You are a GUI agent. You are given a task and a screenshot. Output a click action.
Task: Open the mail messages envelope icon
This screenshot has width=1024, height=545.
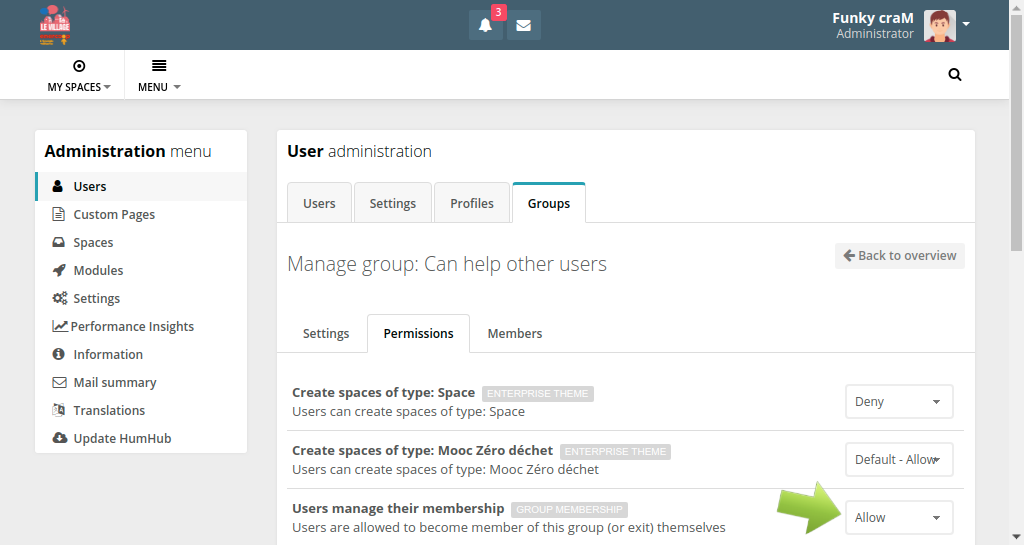pos(523,26)
